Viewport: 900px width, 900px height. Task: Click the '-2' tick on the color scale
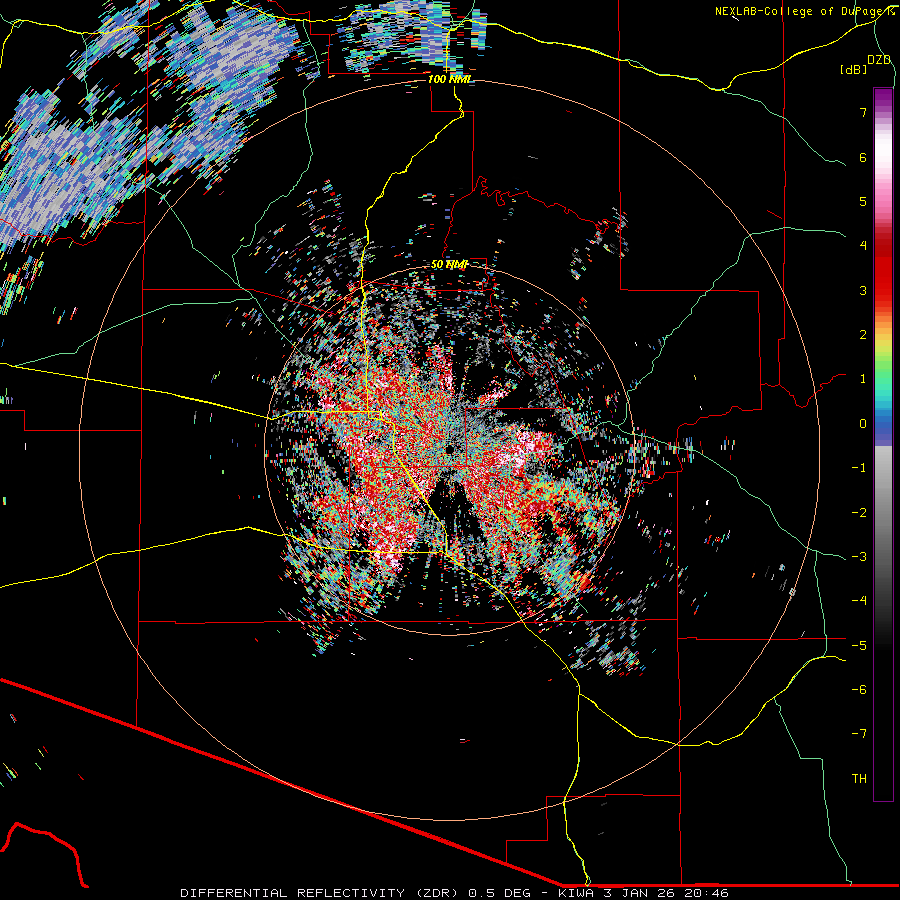[x=859, y=513]
